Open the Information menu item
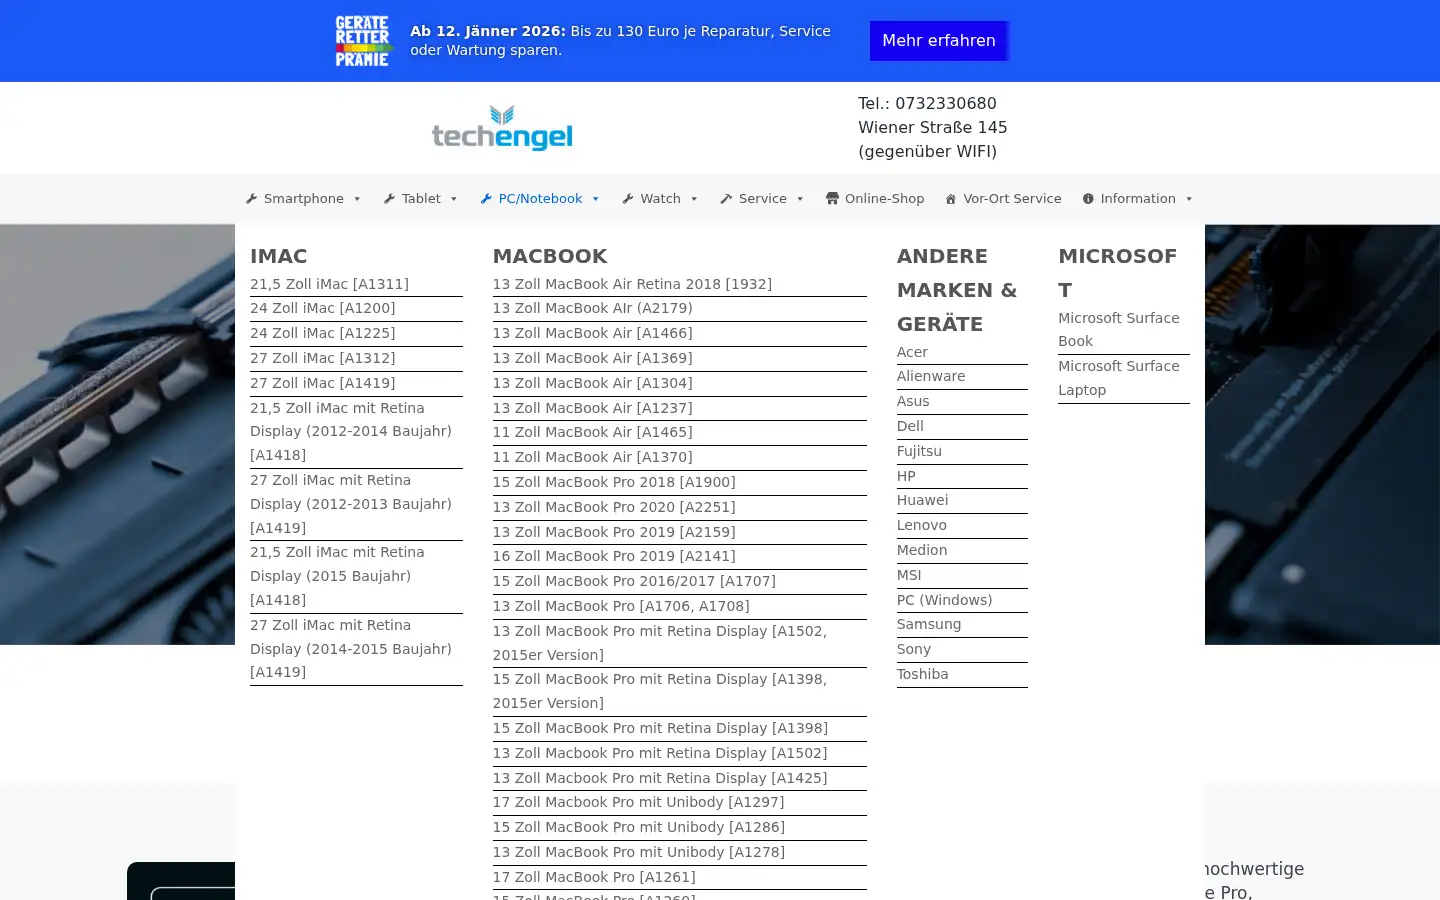This screenshot has height=900, width=1440. point(1138,199)
